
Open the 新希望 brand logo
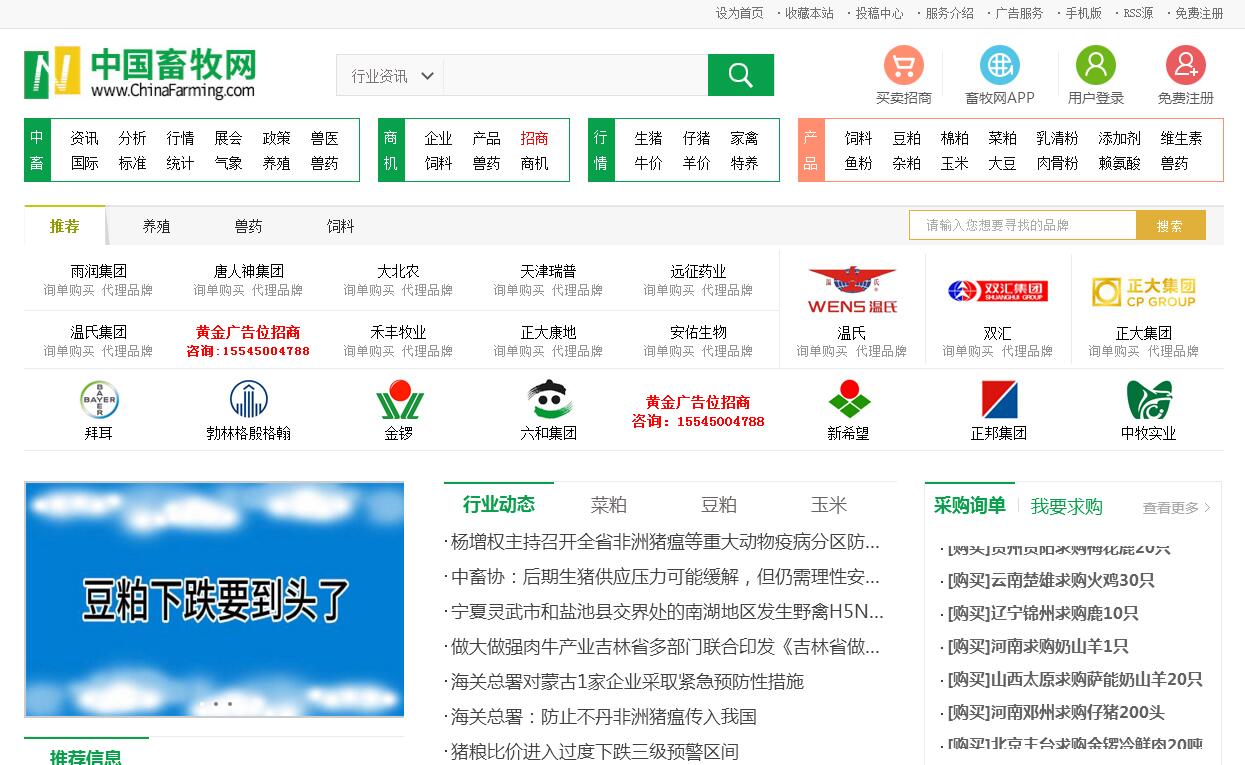pyautogui.click(x=848, y=400)
